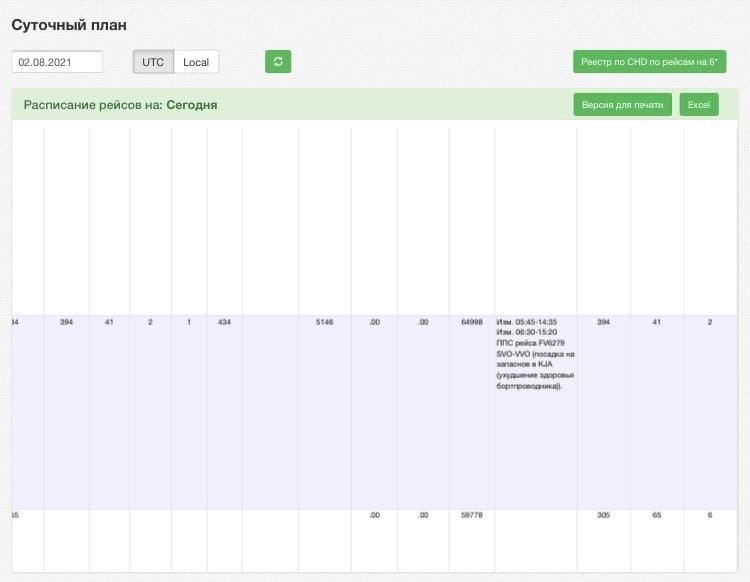The width and height of the screenshot is (750, 582).
Task: Open Реестр по CHD по рейсам report
Action: tap(650, 62)
